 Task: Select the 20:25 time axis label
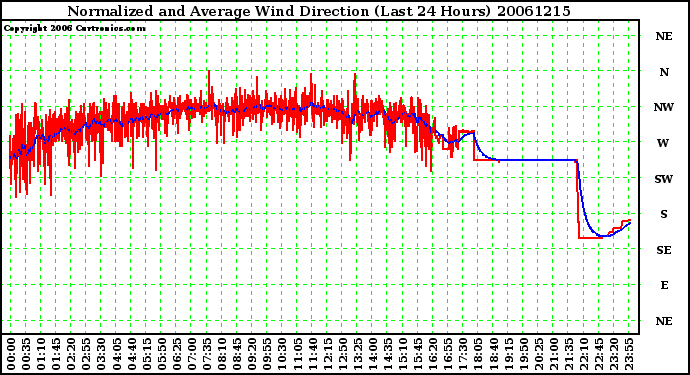tap(539, 354)
